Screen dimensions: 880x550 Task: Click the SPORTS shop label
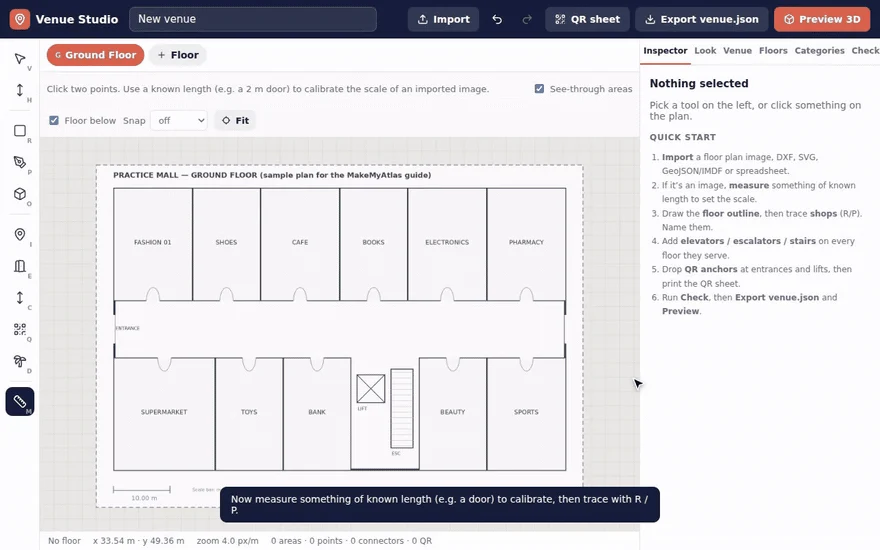click(x=526, y=412)
